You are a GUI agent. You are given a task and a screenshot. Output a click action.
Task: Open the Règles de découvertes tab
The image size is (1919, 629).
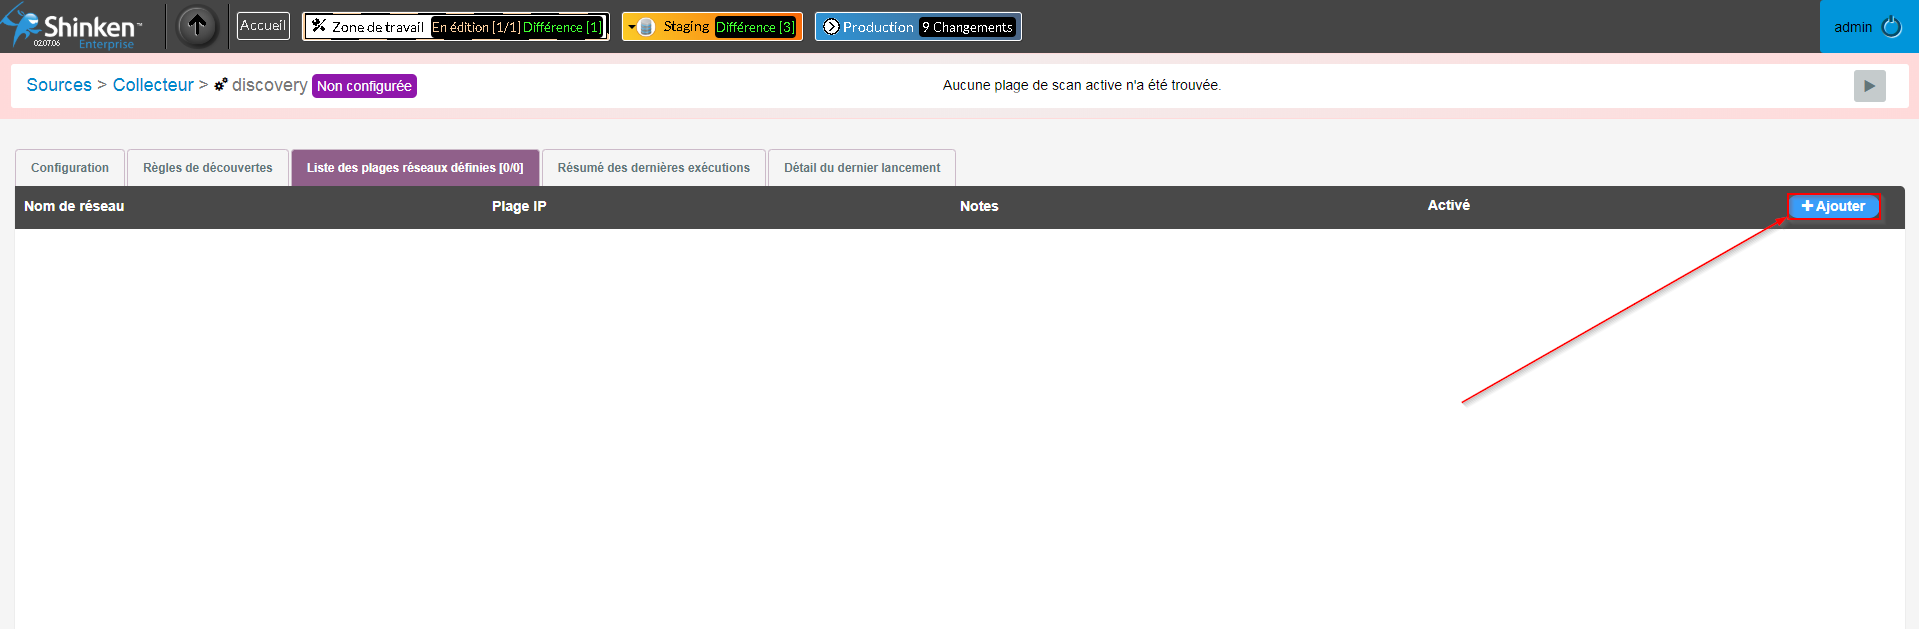point(207,168)
